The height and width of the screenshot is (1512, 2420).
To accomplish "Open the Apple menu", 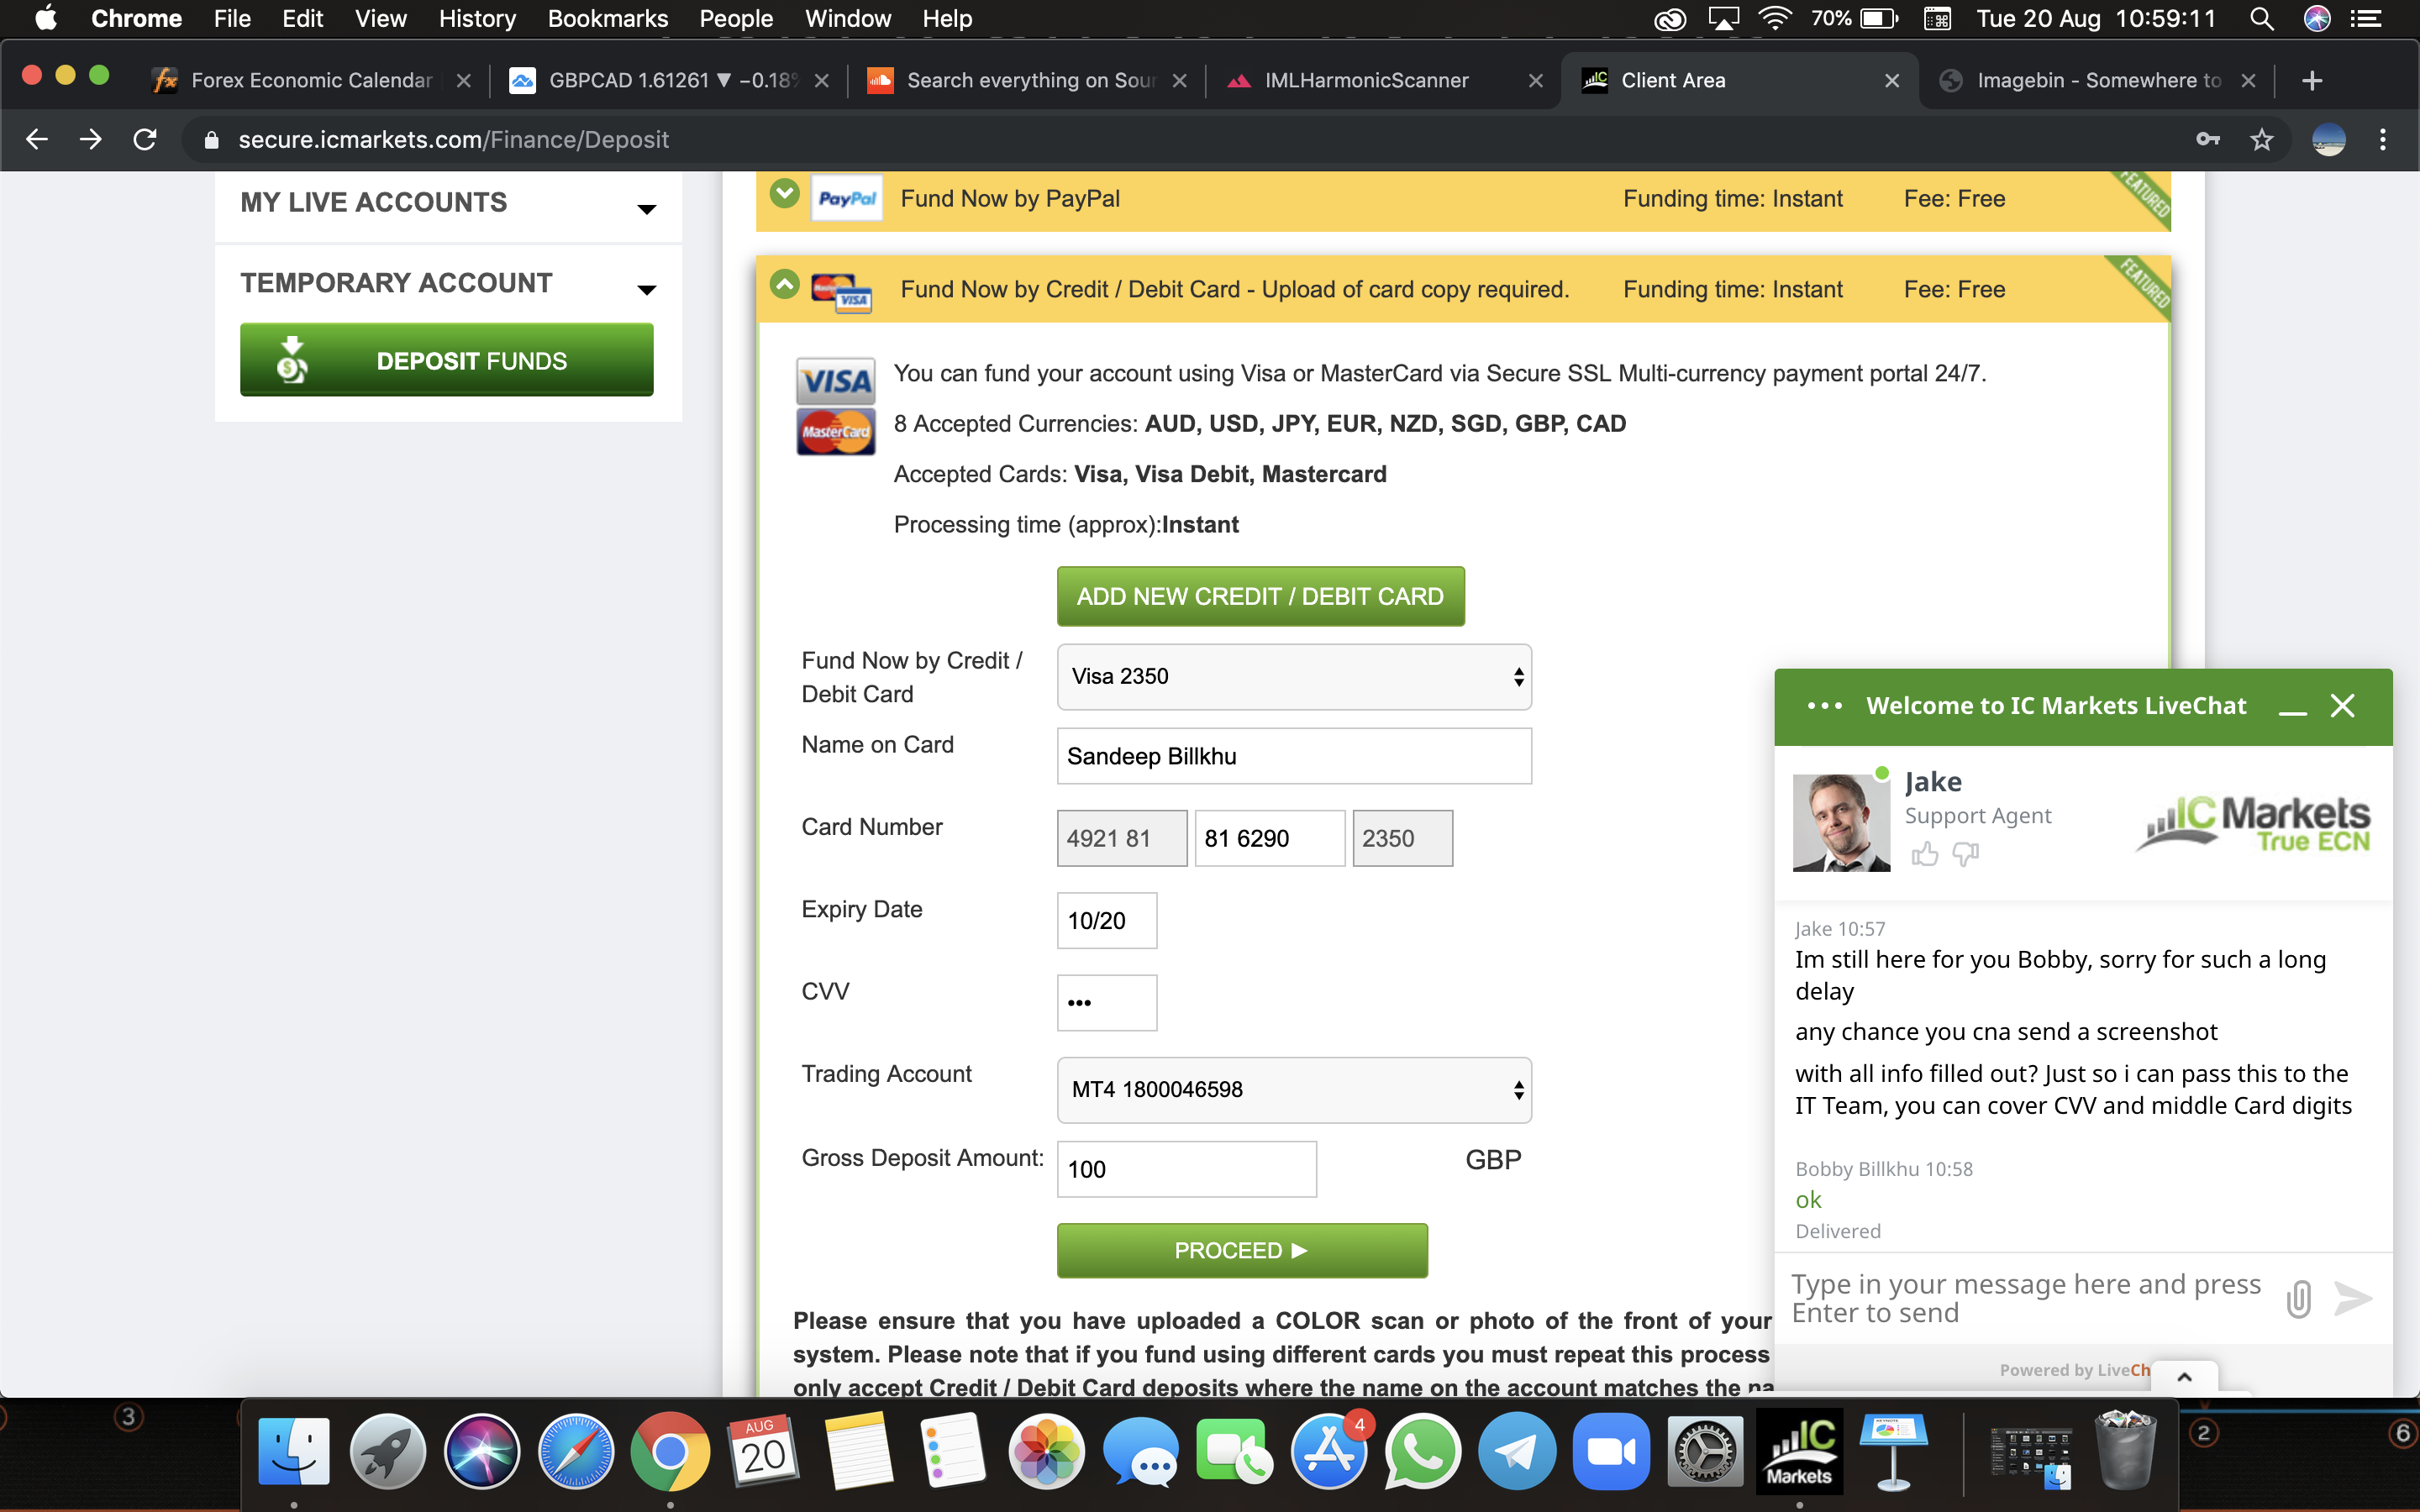I will pyautogui.click(x=45, y=19).
